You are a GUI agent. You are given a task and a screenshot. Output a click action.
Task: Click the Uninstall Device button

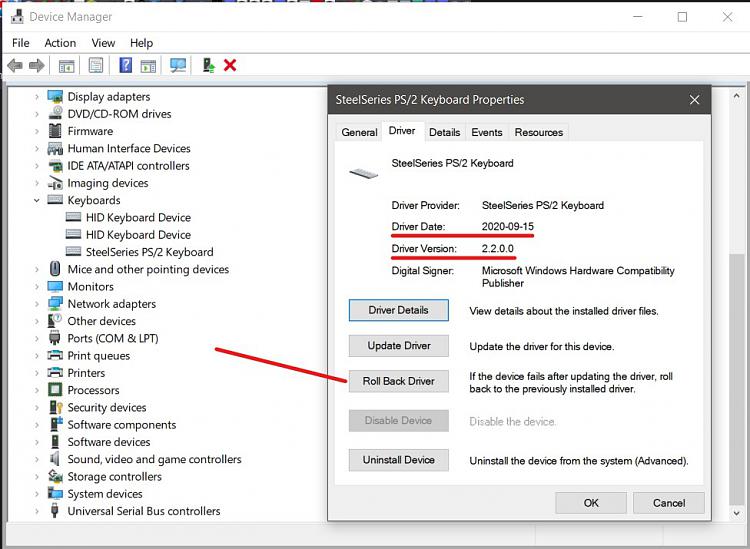point(398,460)
